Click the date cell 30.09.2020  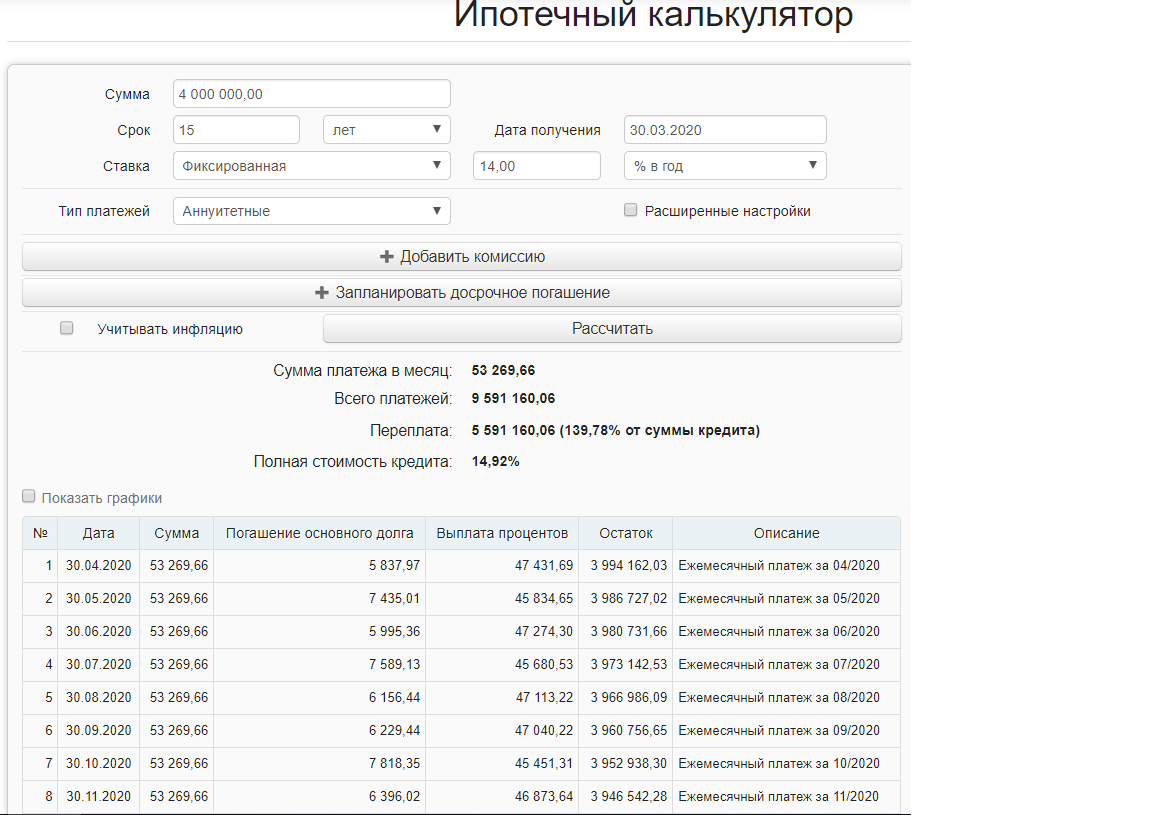[98, 730]
